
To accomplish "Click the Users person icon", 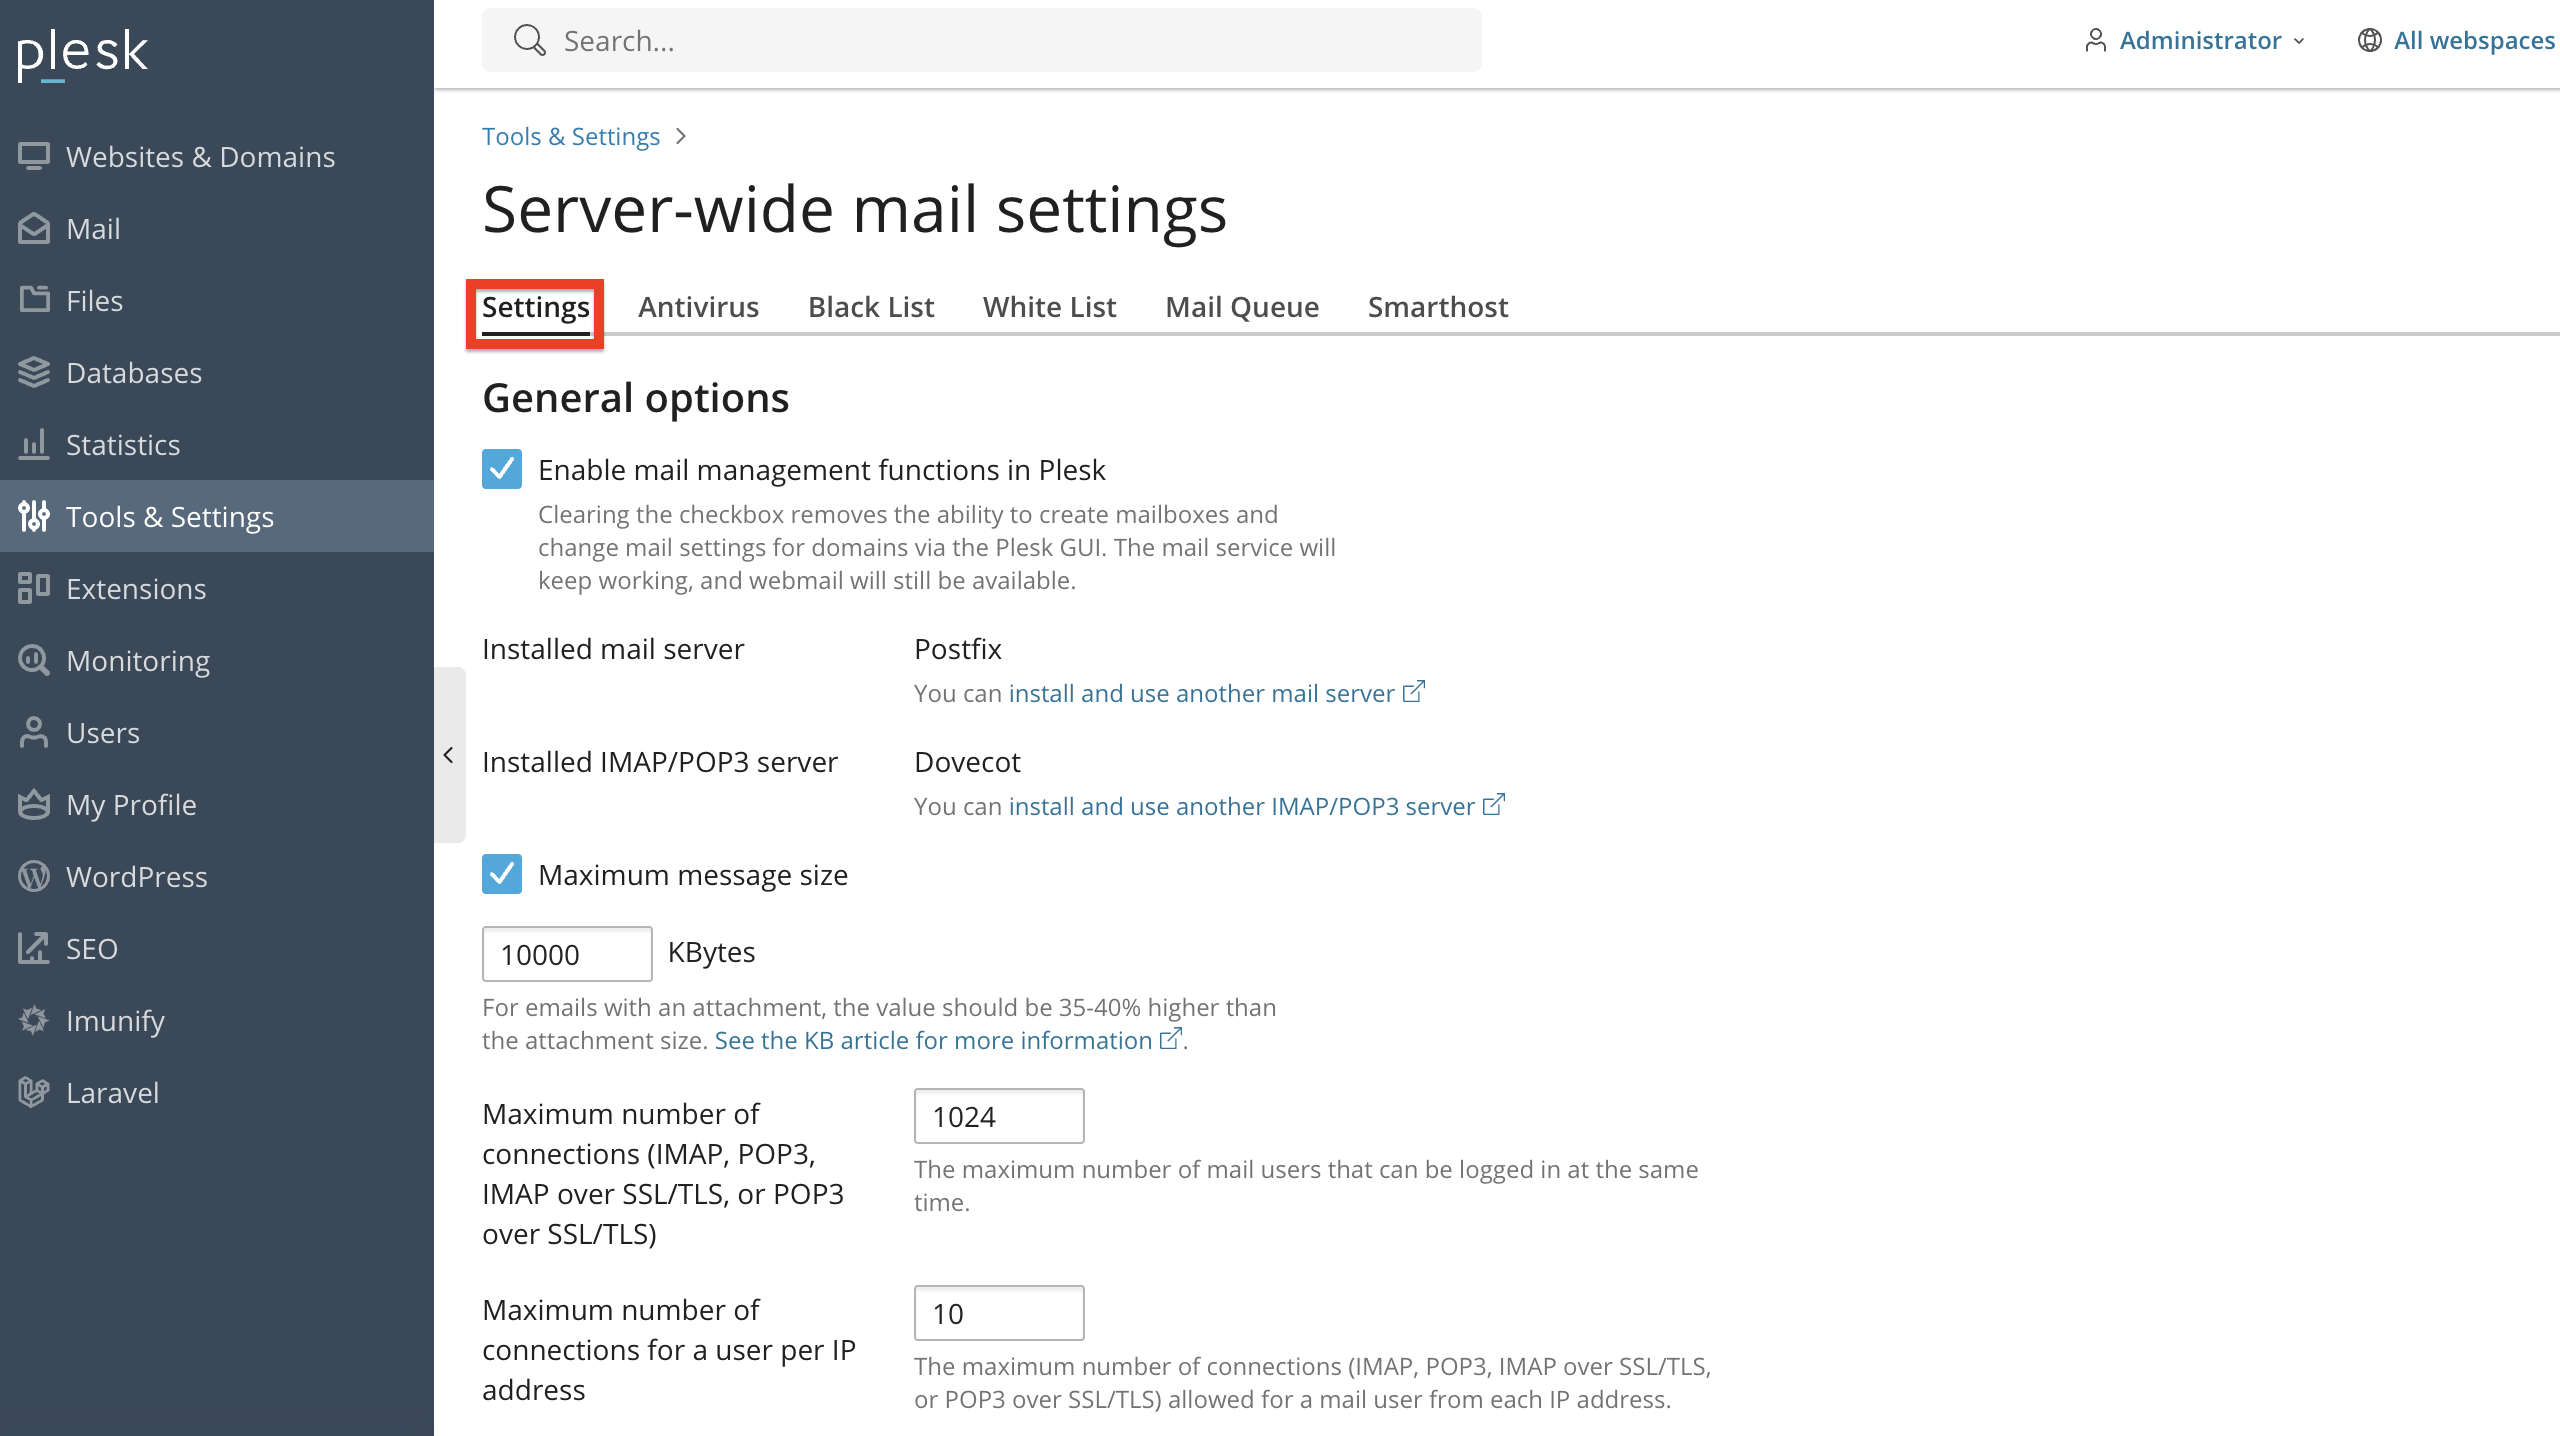I will click(34, 732).
